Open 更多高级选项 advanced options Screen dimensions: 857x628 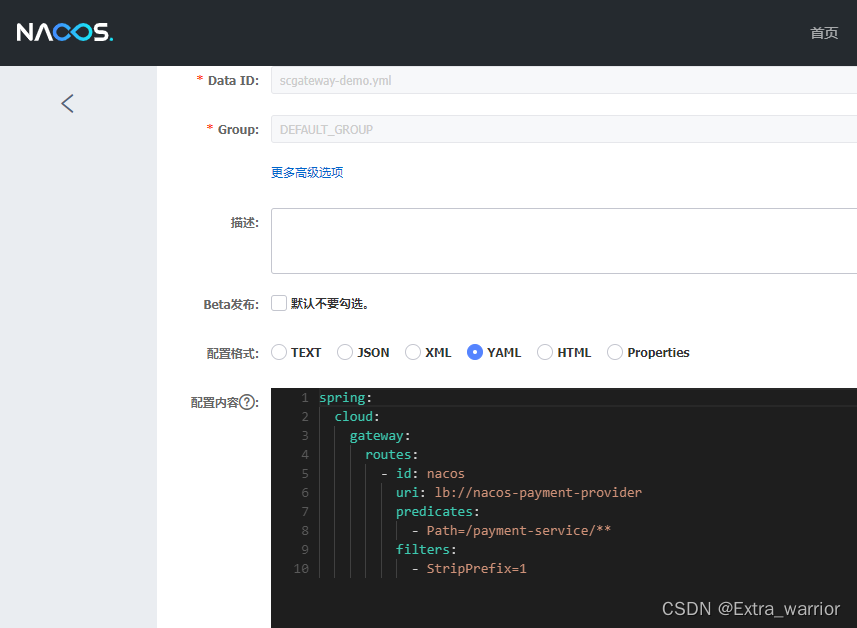(x=305, y=172)
